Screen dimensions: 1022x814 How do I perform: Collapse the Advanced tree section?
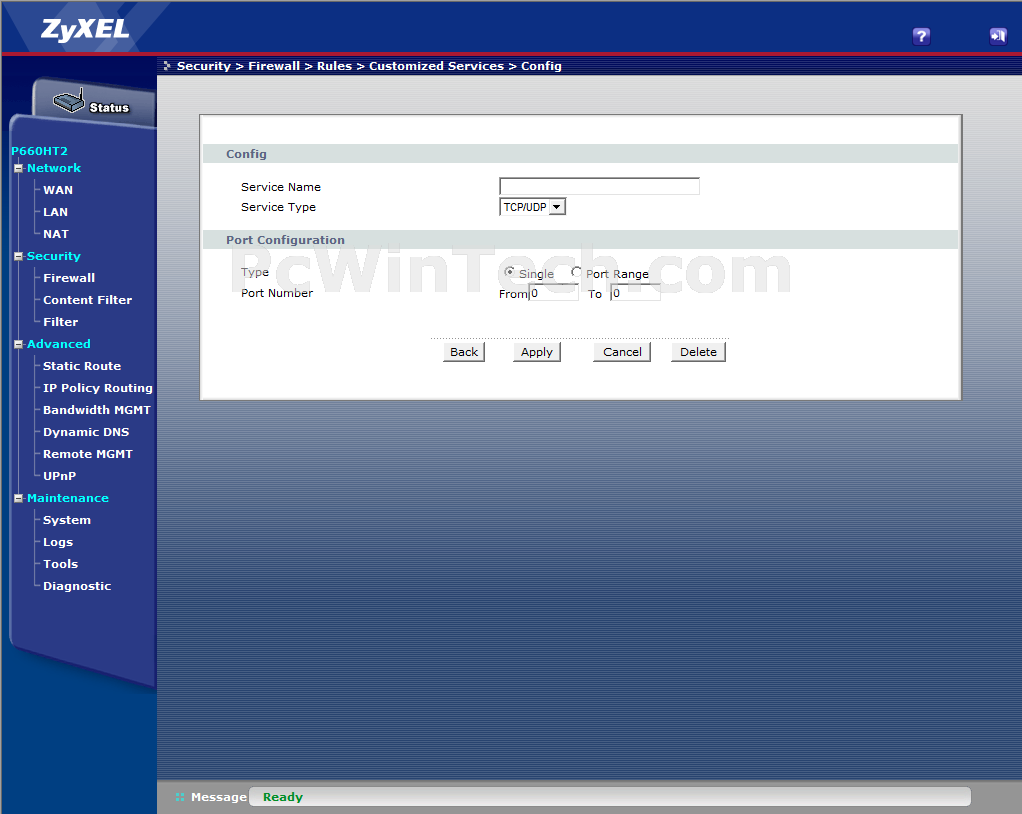pyautogui.click(x=18, y=344)
